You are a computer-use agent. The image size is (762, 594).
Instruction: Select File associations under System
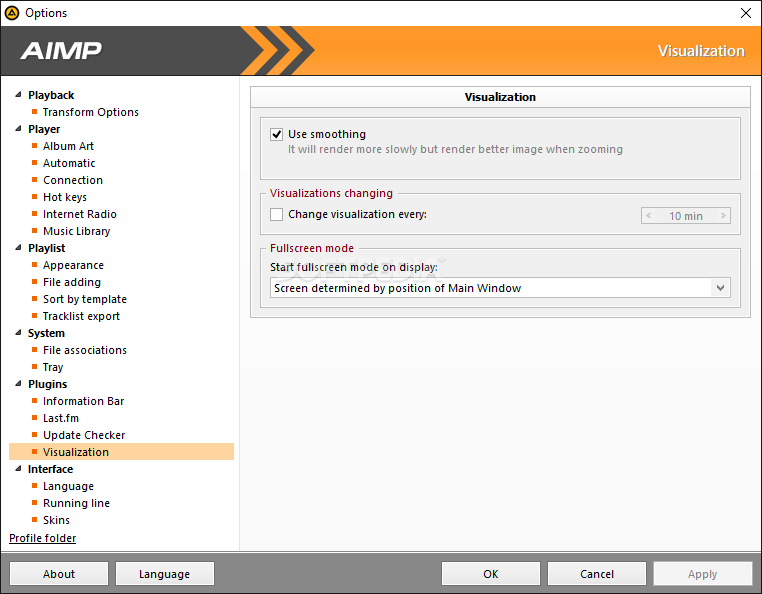(85, 350)
